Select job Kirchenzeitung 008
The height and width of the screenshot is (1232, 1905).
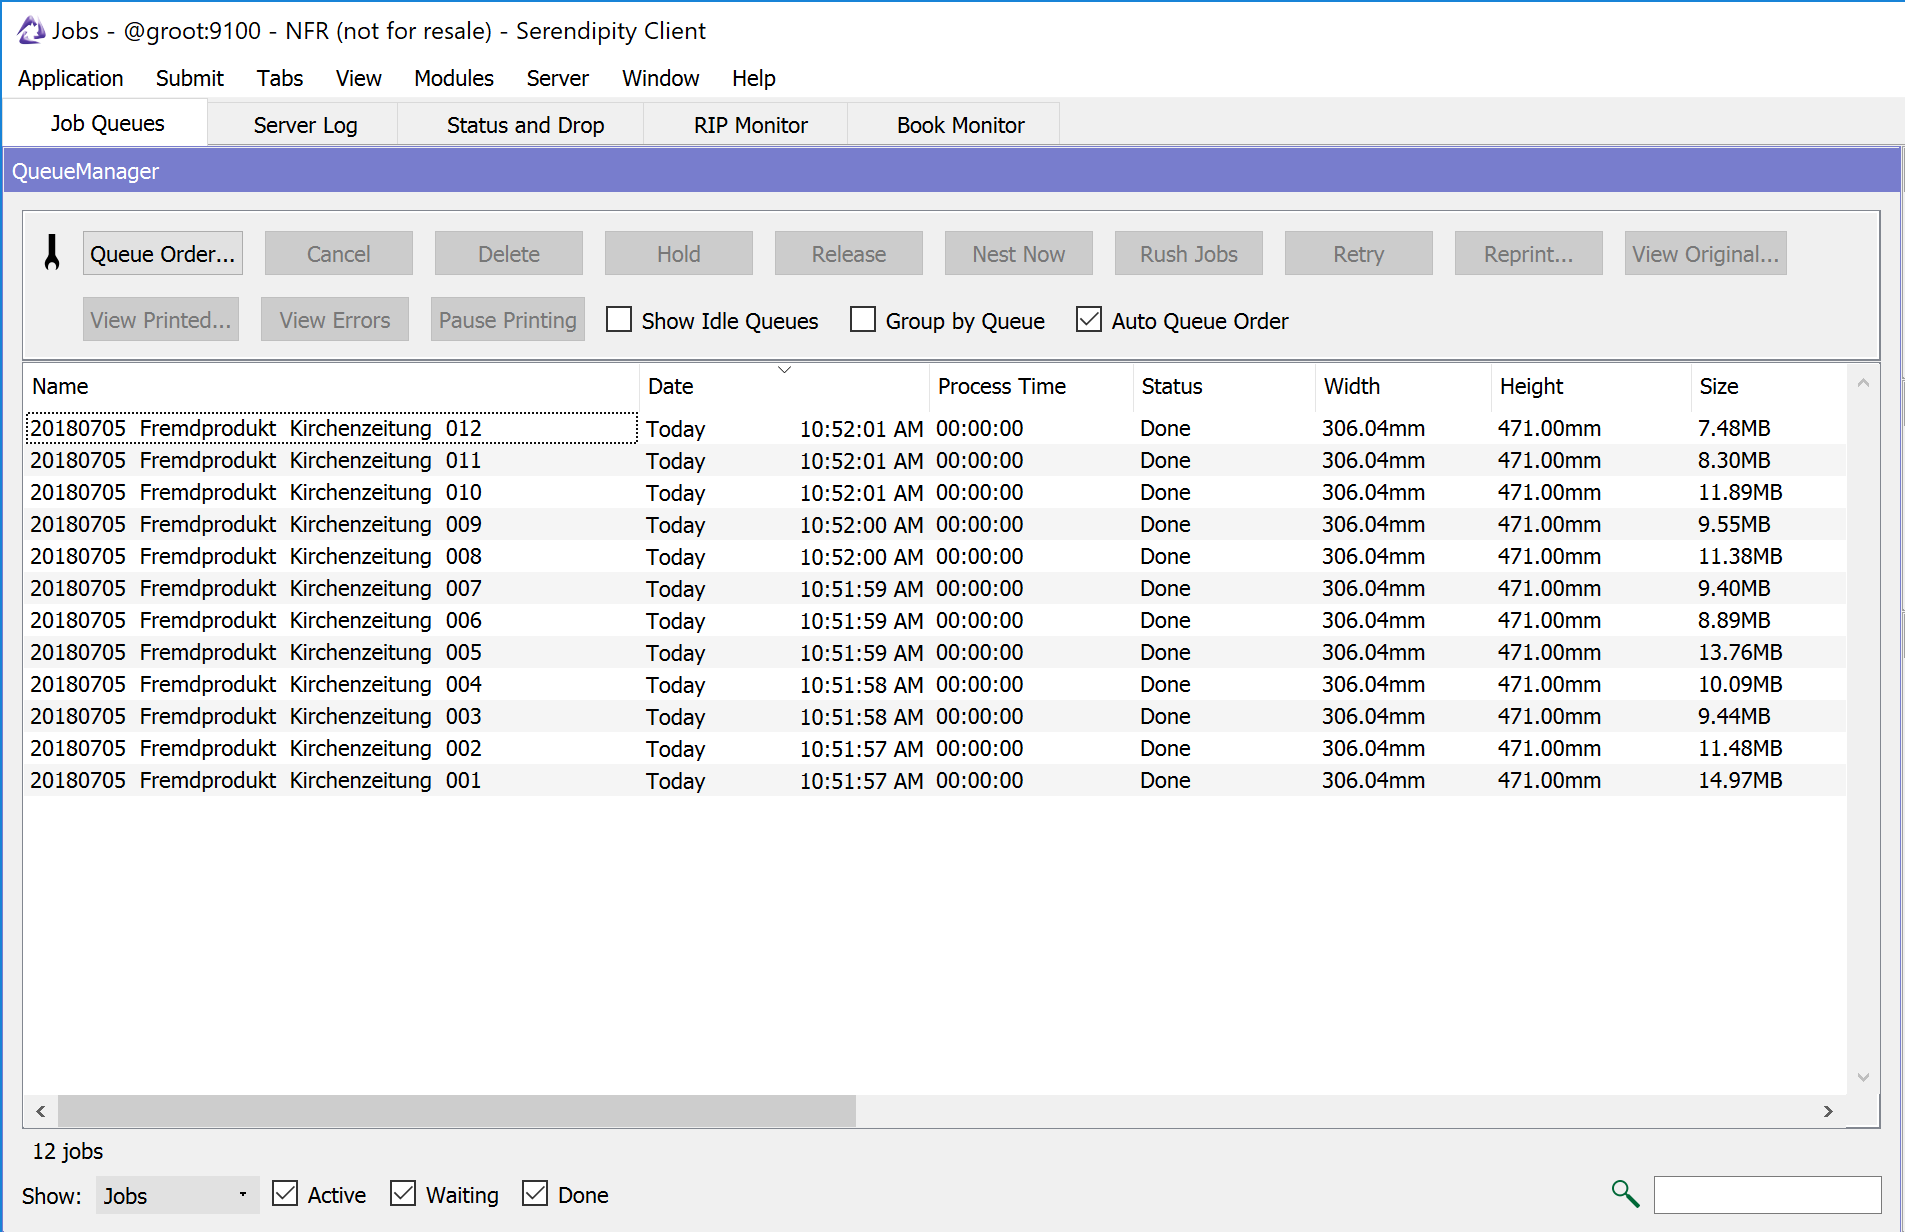tap(935, 556)
